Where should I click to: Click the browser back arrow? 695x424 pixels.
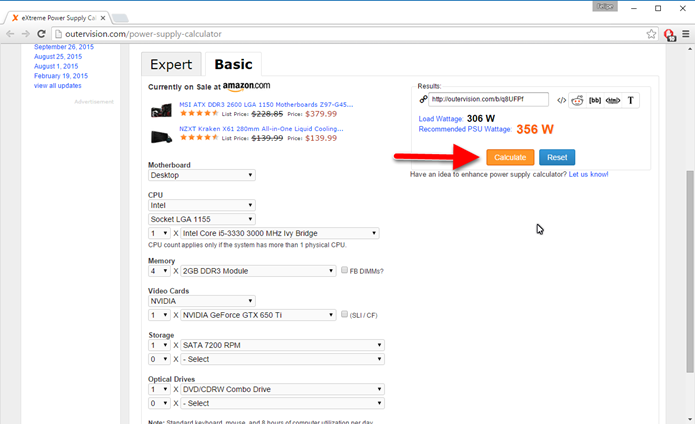(x=10, y=34)
